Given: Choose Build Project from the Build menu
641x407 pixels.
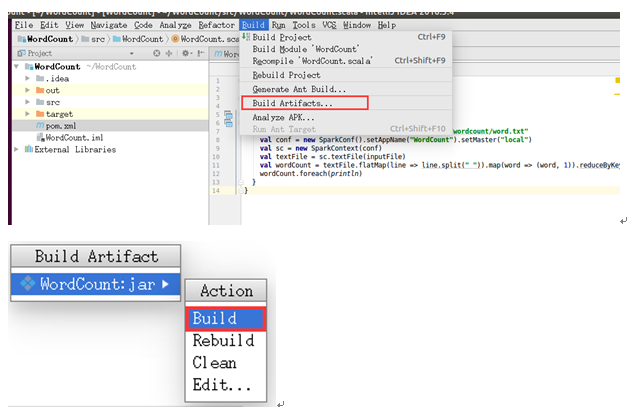Looking at the screenshot, I should 346,37.
